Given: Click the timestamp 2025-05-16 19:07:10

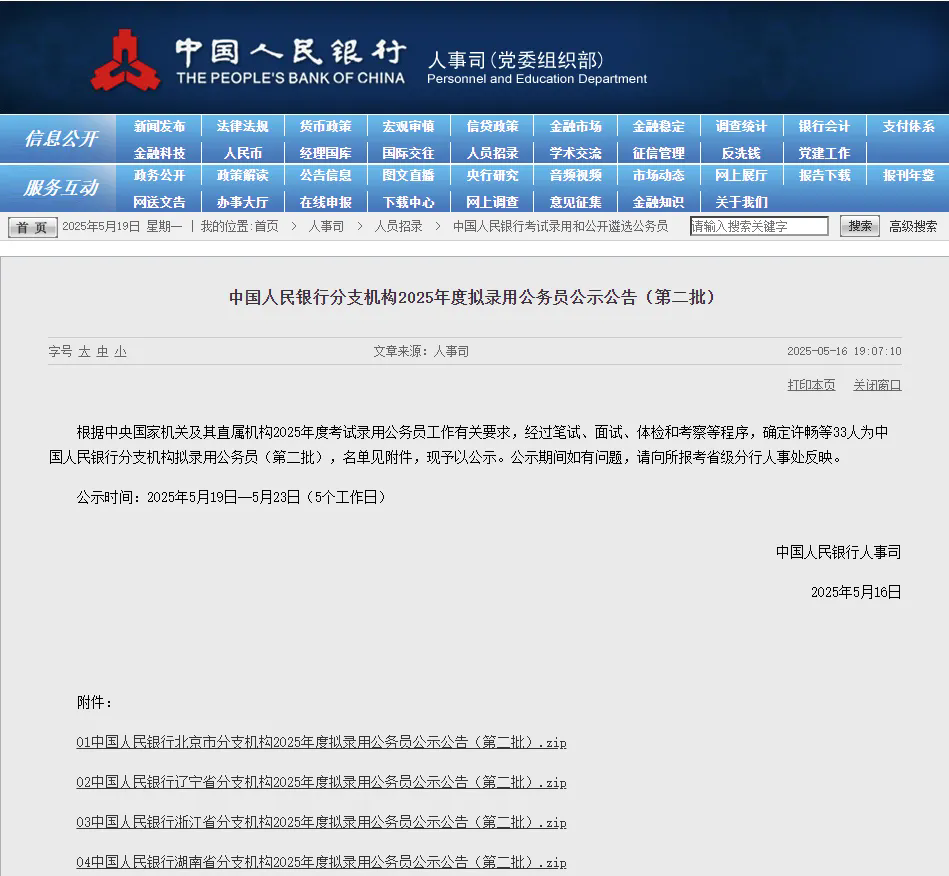Looking at the screenshot, I should click(844, 351).
